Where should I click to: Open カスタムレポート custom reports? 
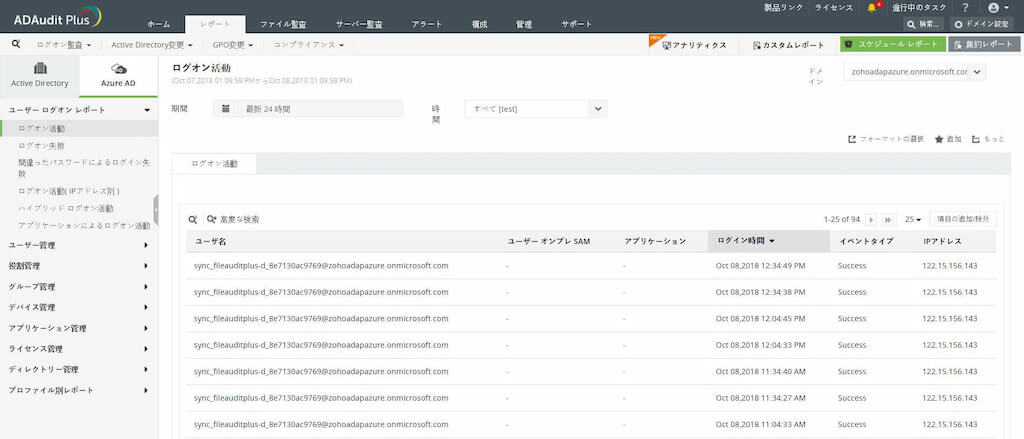click(x=788, y=45)
